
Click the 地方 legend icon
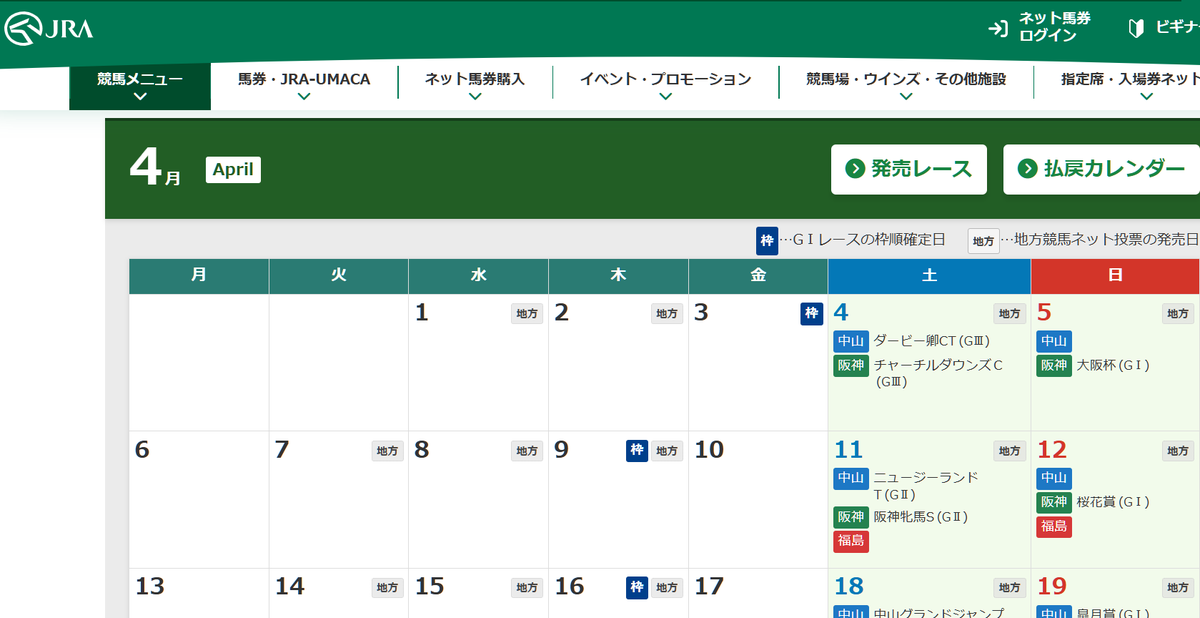point(983,241)
